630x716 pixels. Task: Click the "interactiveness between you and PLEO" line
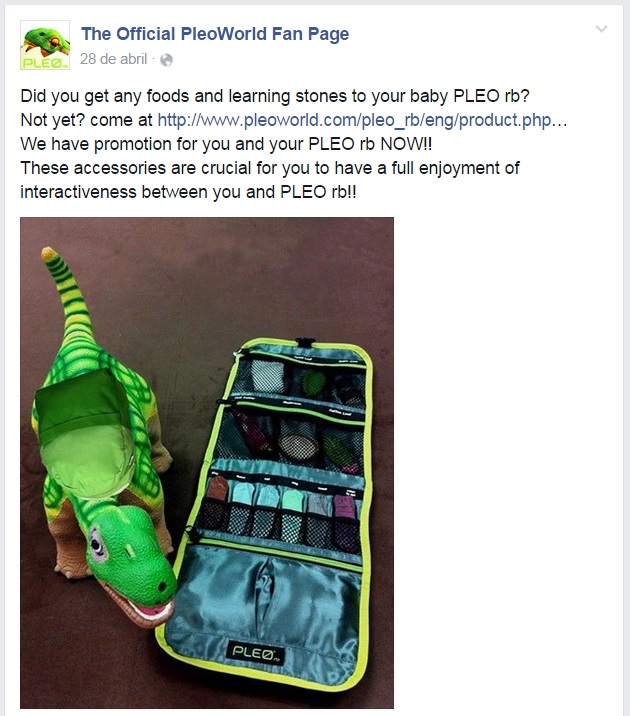click(188, 192)
